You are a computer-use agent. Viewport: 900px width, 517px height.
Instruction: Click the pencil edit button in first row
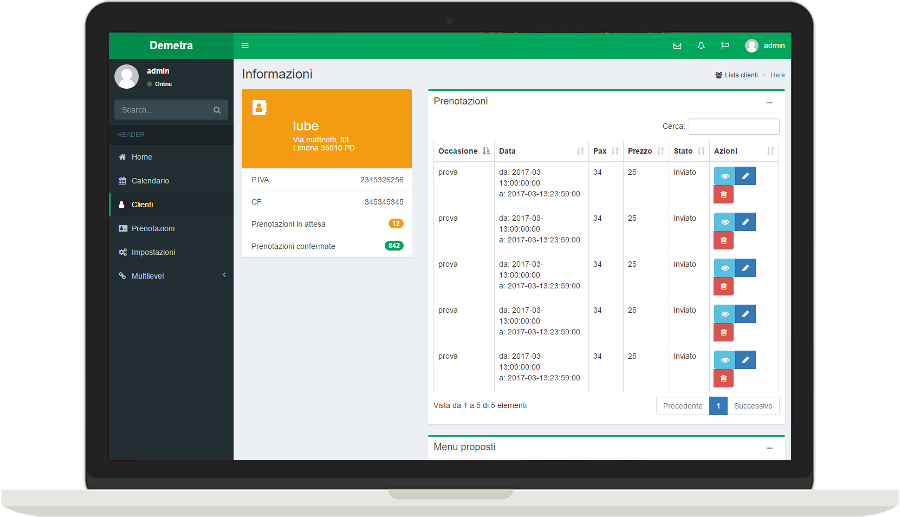pos(745,176)
